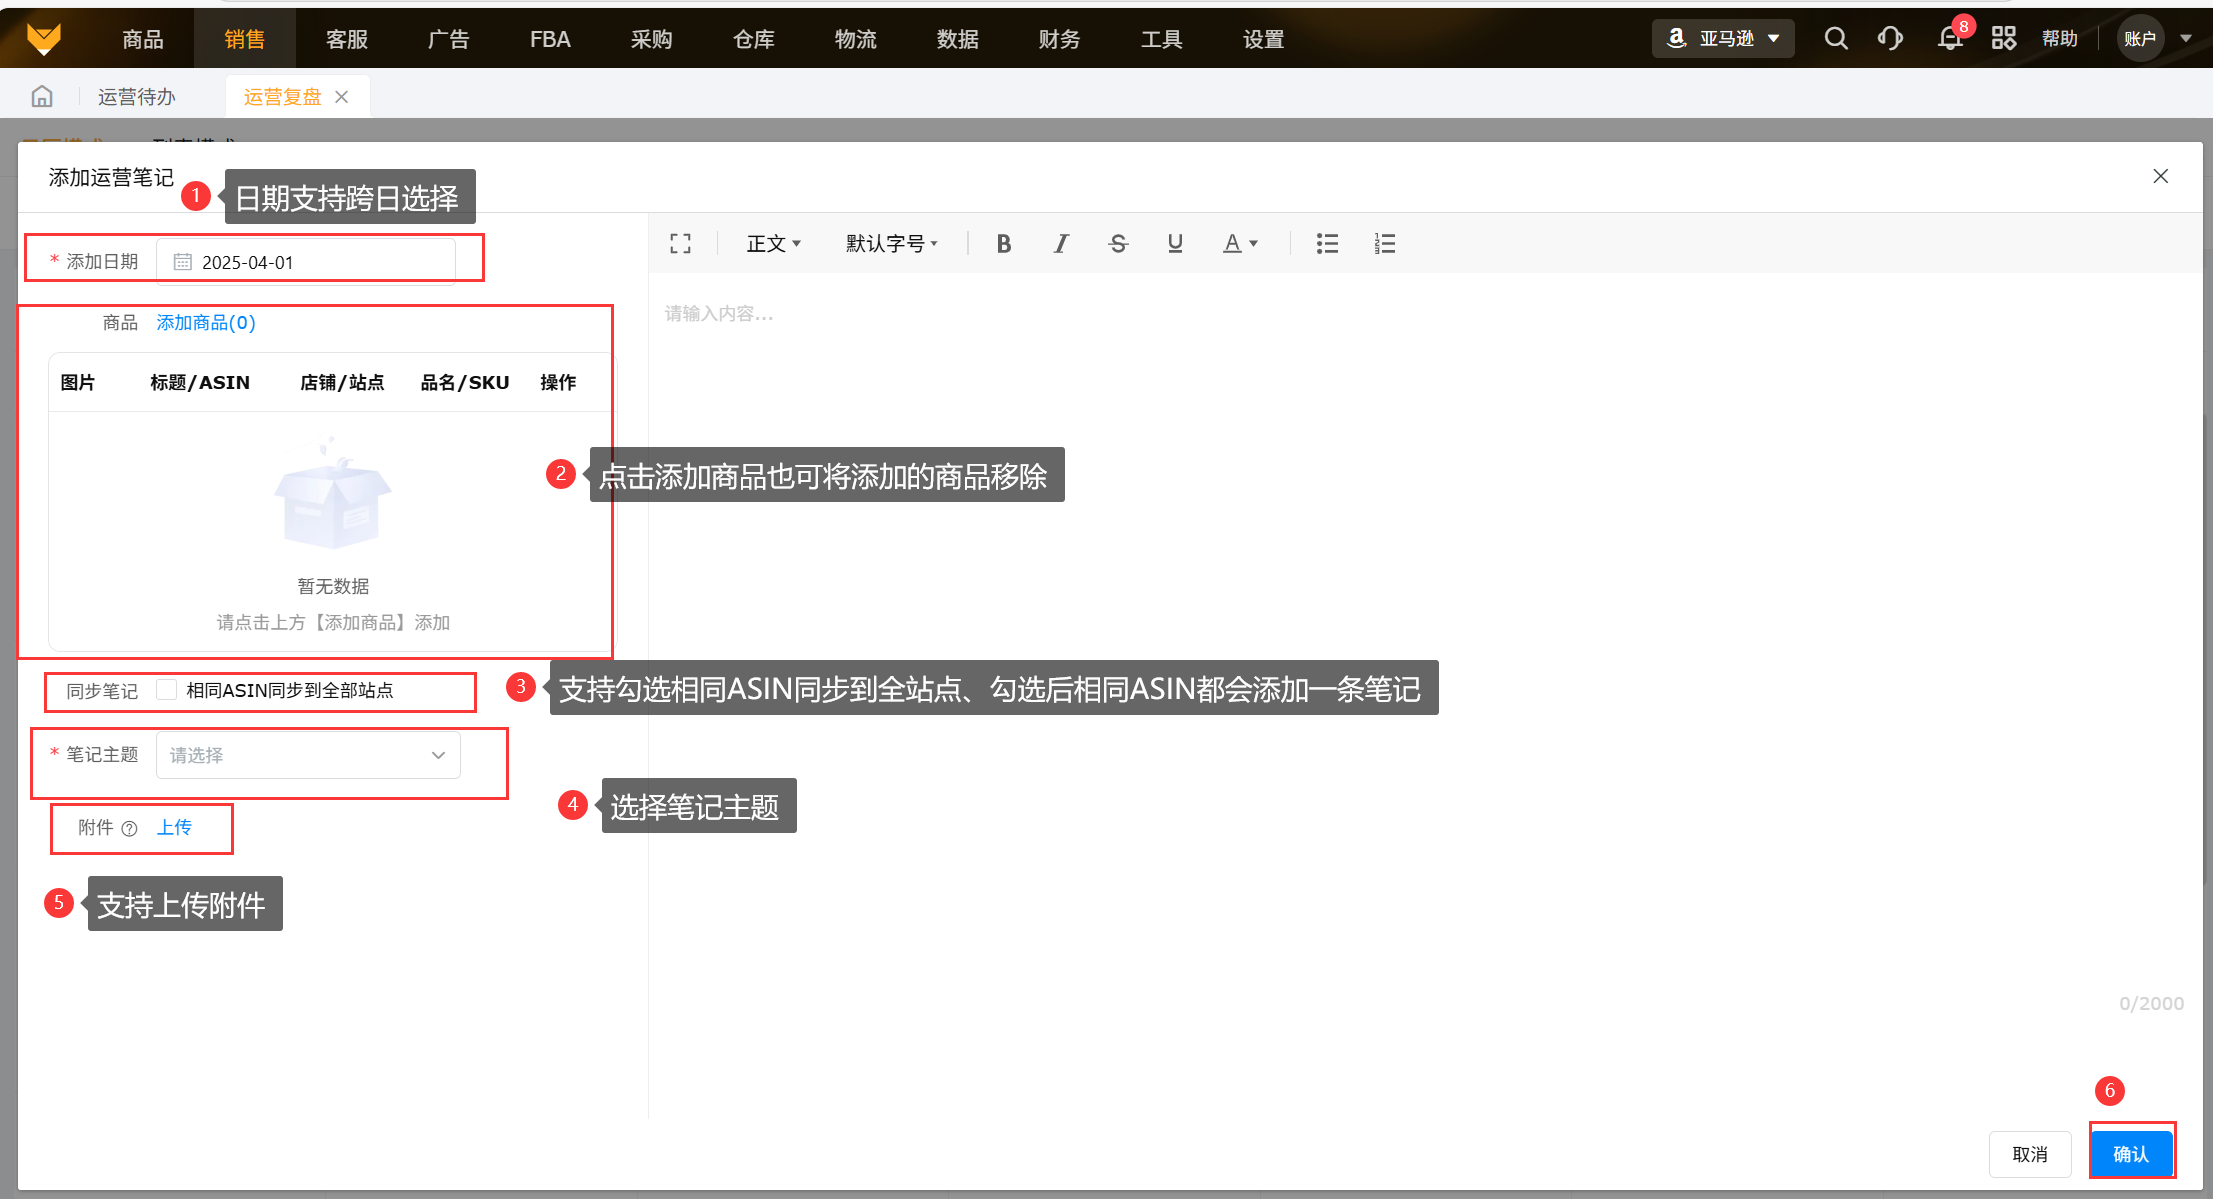The height and width of the screenshot is (1199, 2213).
Task: Click the 确认 button
Action: (x=2131, y=1154)
